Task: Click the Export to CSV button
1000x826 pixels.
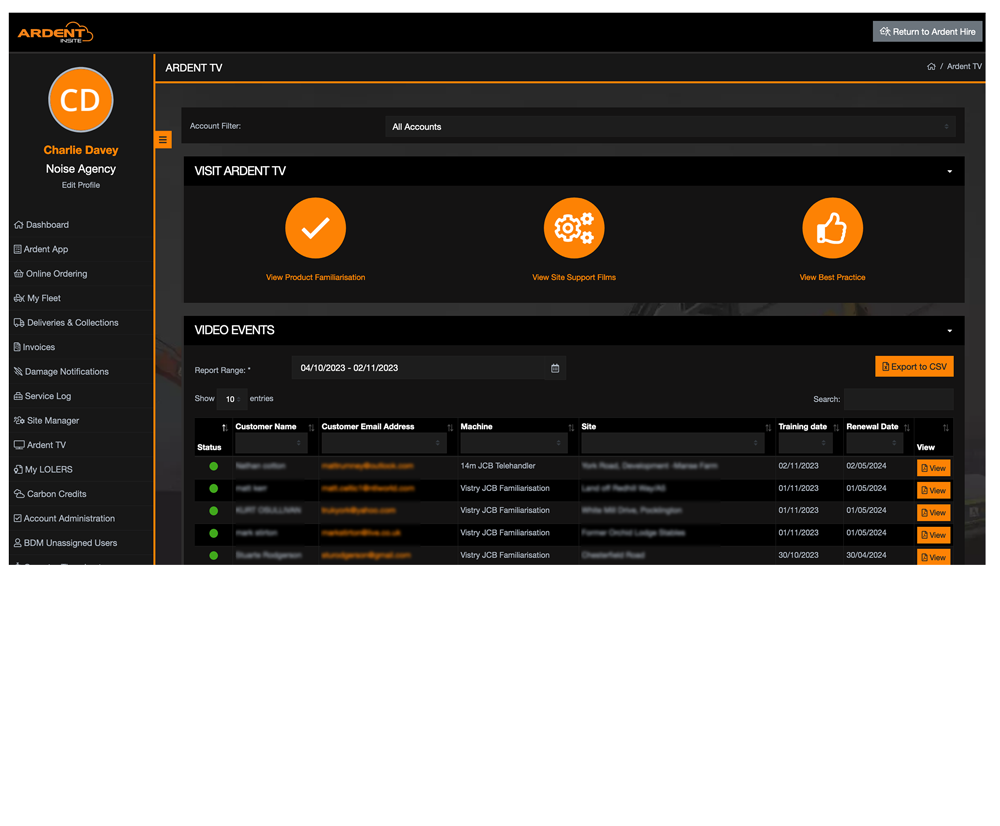Action: point(915,367)
